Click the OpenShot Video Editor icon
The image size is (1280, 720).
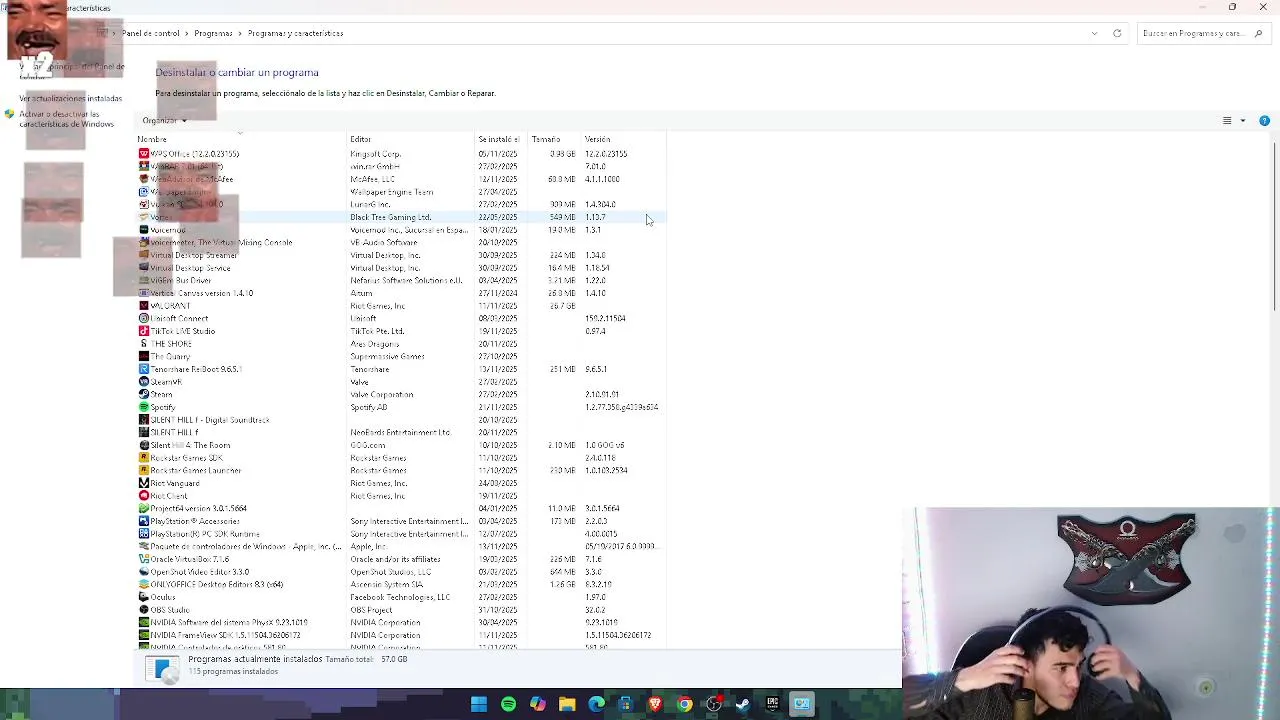click(x=143, y=572)
